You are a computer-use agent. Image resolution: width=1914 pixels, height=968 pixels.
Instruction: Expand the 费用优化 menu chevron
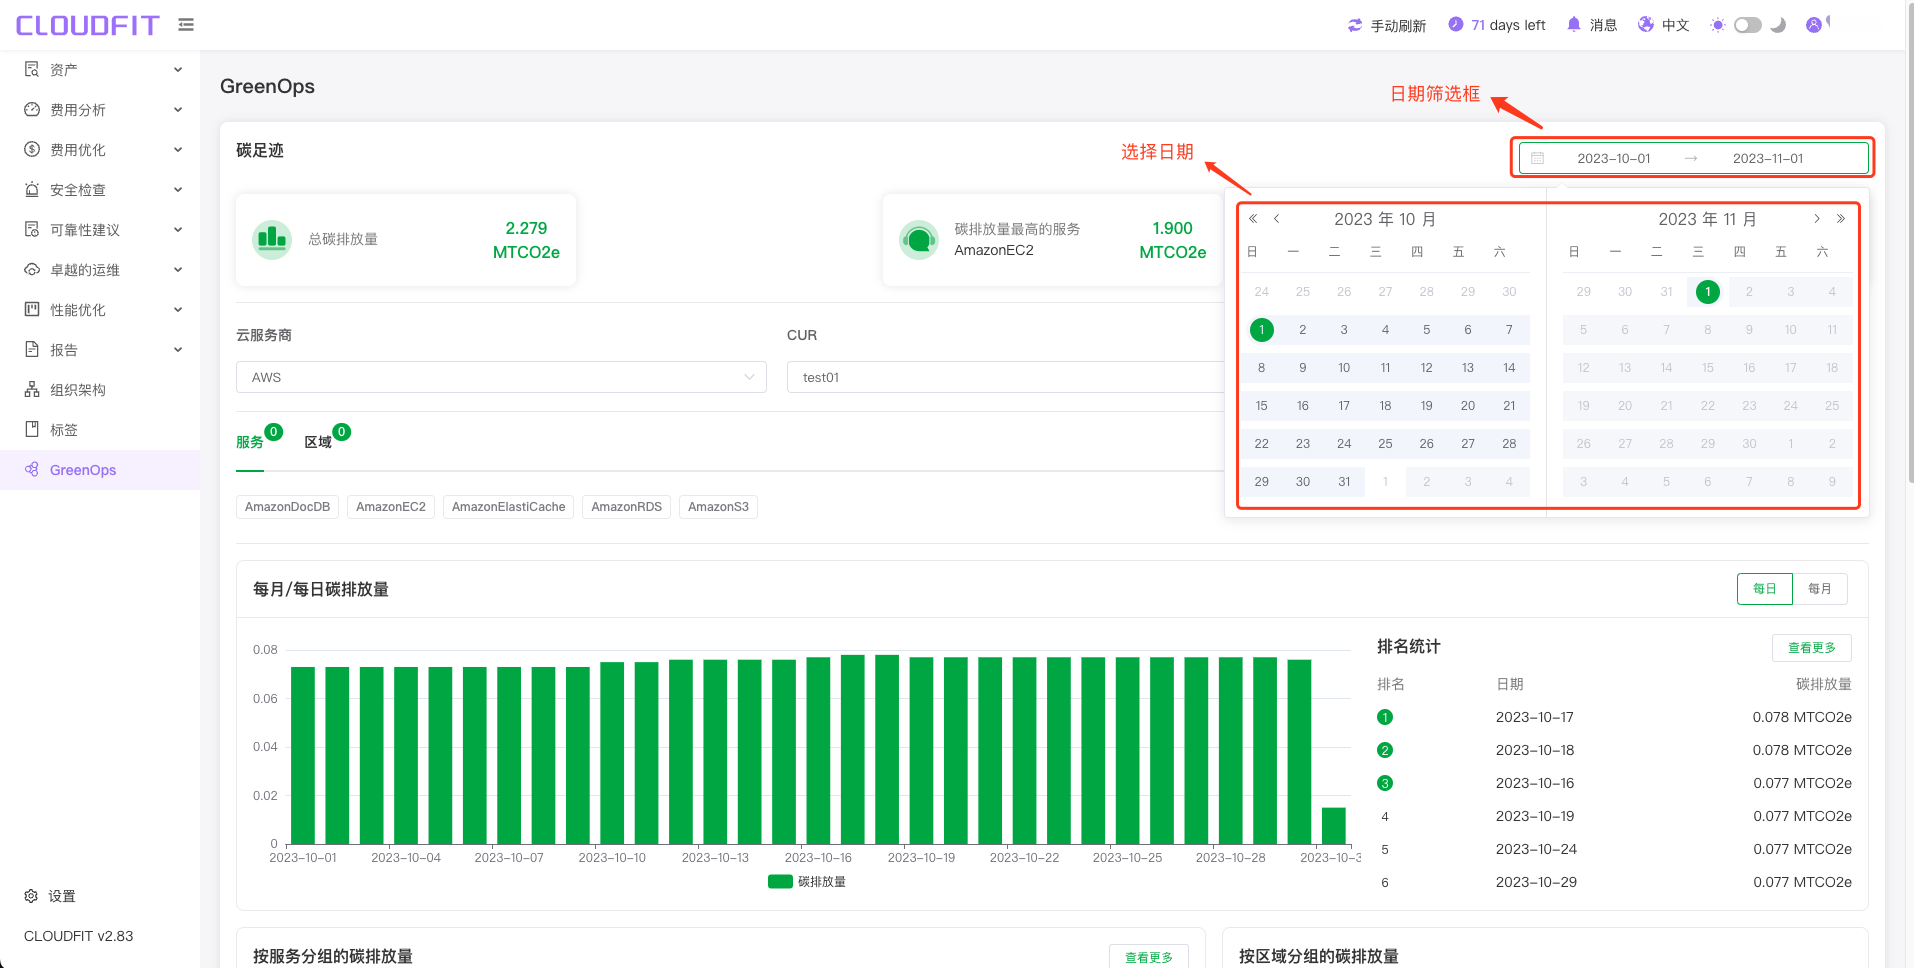pos(178,149)
